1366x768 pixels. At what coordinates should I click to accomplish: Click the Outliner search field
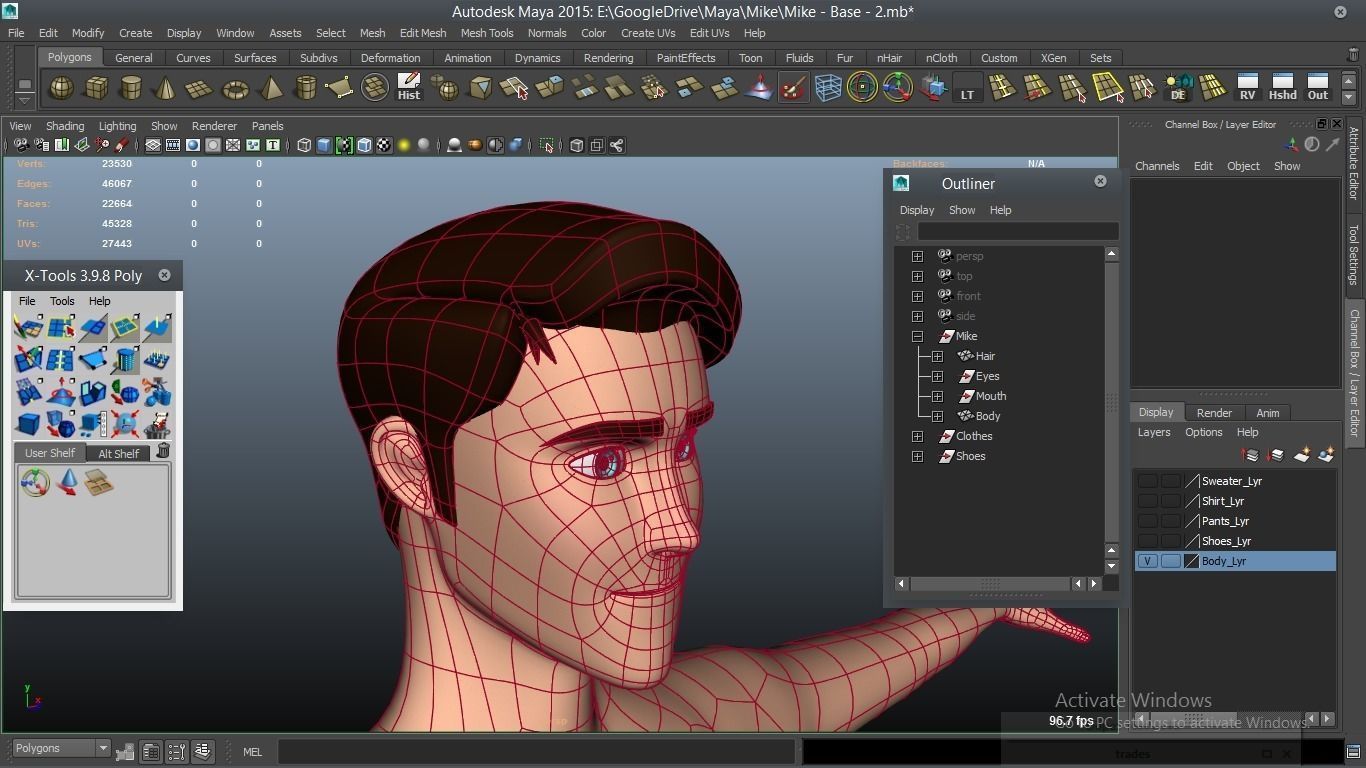click(x=1018, y=232)
